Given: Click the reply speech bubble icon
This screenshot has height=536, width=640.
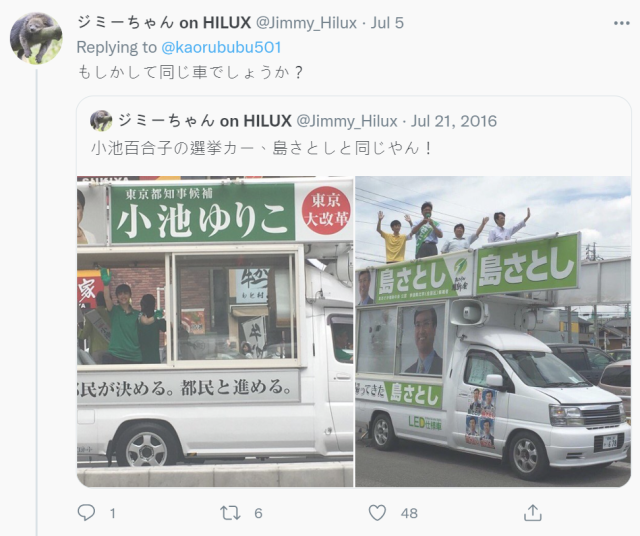Looking at the screenshot, I should (86, 512).
